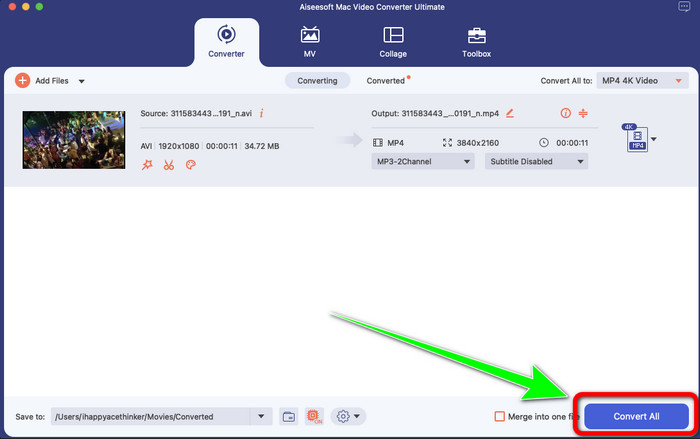Image resolution: width=700 pixels, height=439 pixels.
Task: Click the output duration clock icon
Action: coord(544,143)
